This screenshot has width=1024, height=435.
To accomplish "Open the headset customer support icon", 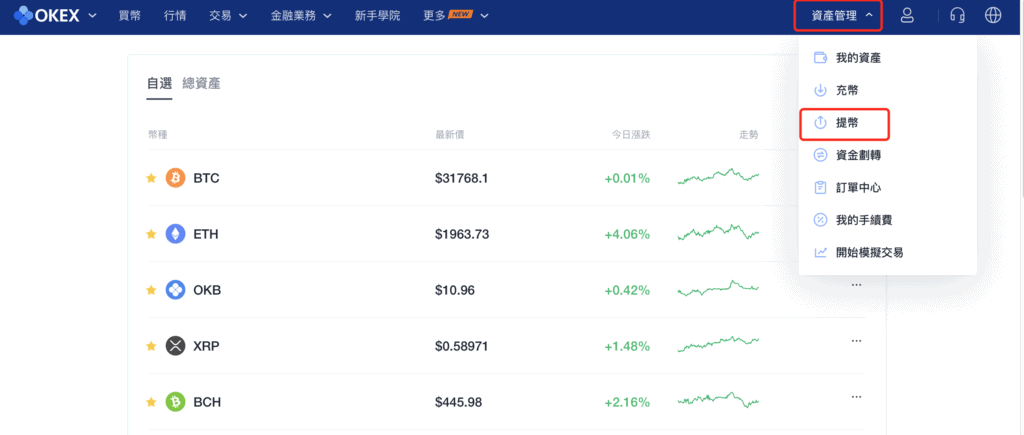I will (957, 16).
